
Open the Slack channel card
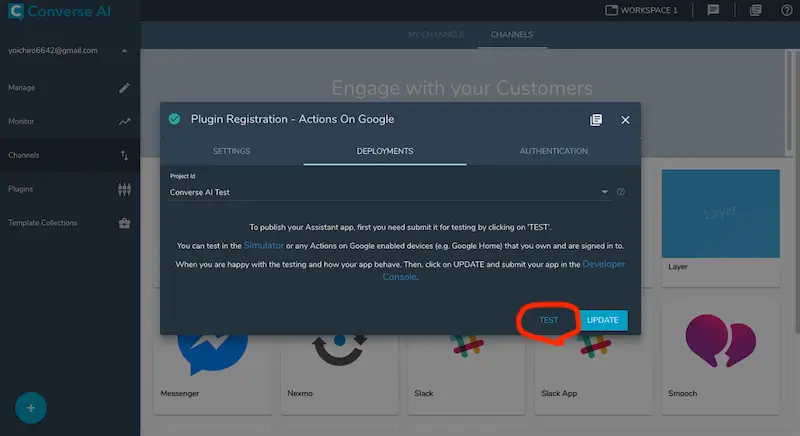tap(466, 375)
